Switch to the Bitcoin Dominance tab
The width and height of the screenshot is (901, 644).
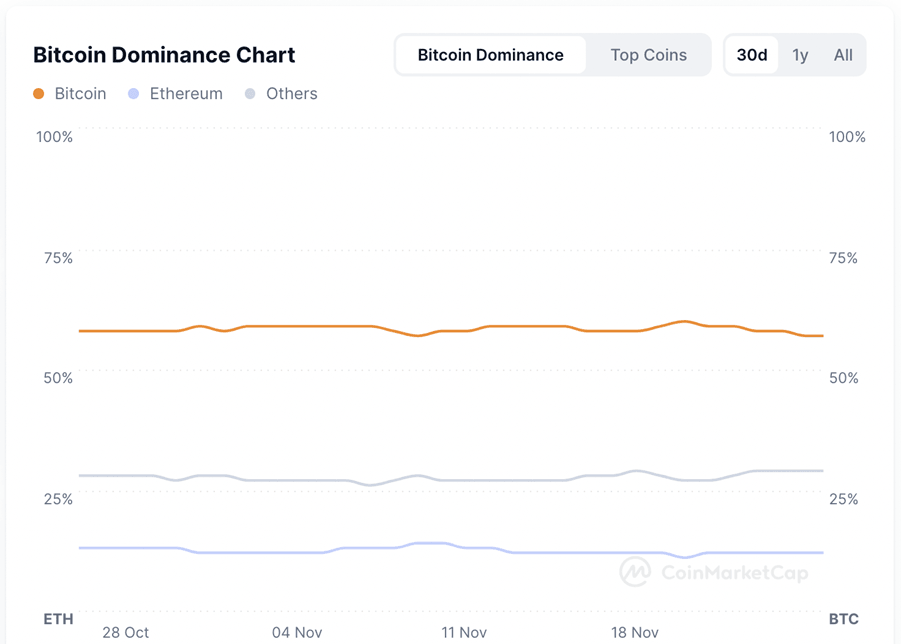(490, 55)
